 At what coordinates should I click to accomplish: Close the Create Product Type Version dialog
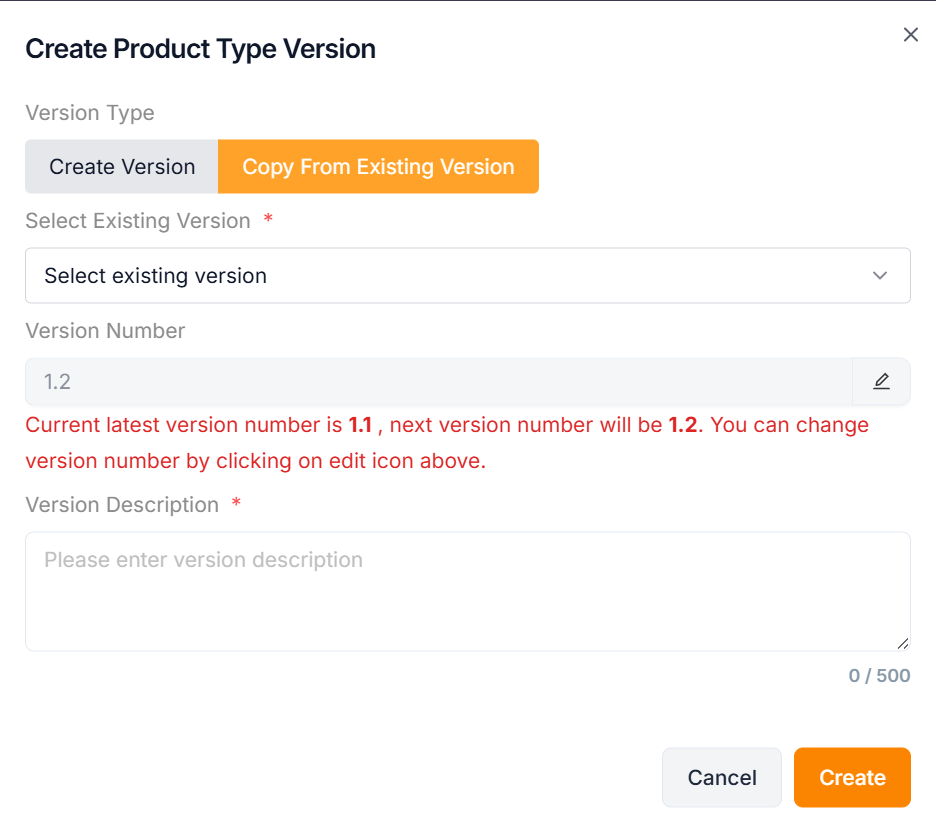910,35
